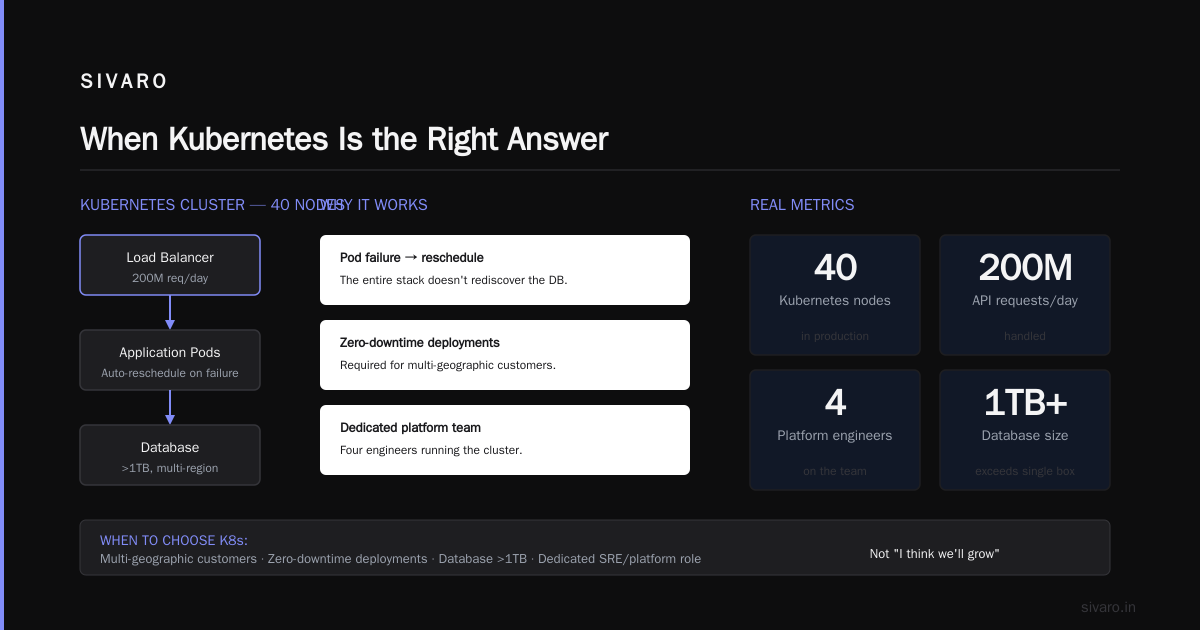The image size is (1200, 630).
Task: Select the 'exceeds single box' caption
Action: pos(1025,471)
